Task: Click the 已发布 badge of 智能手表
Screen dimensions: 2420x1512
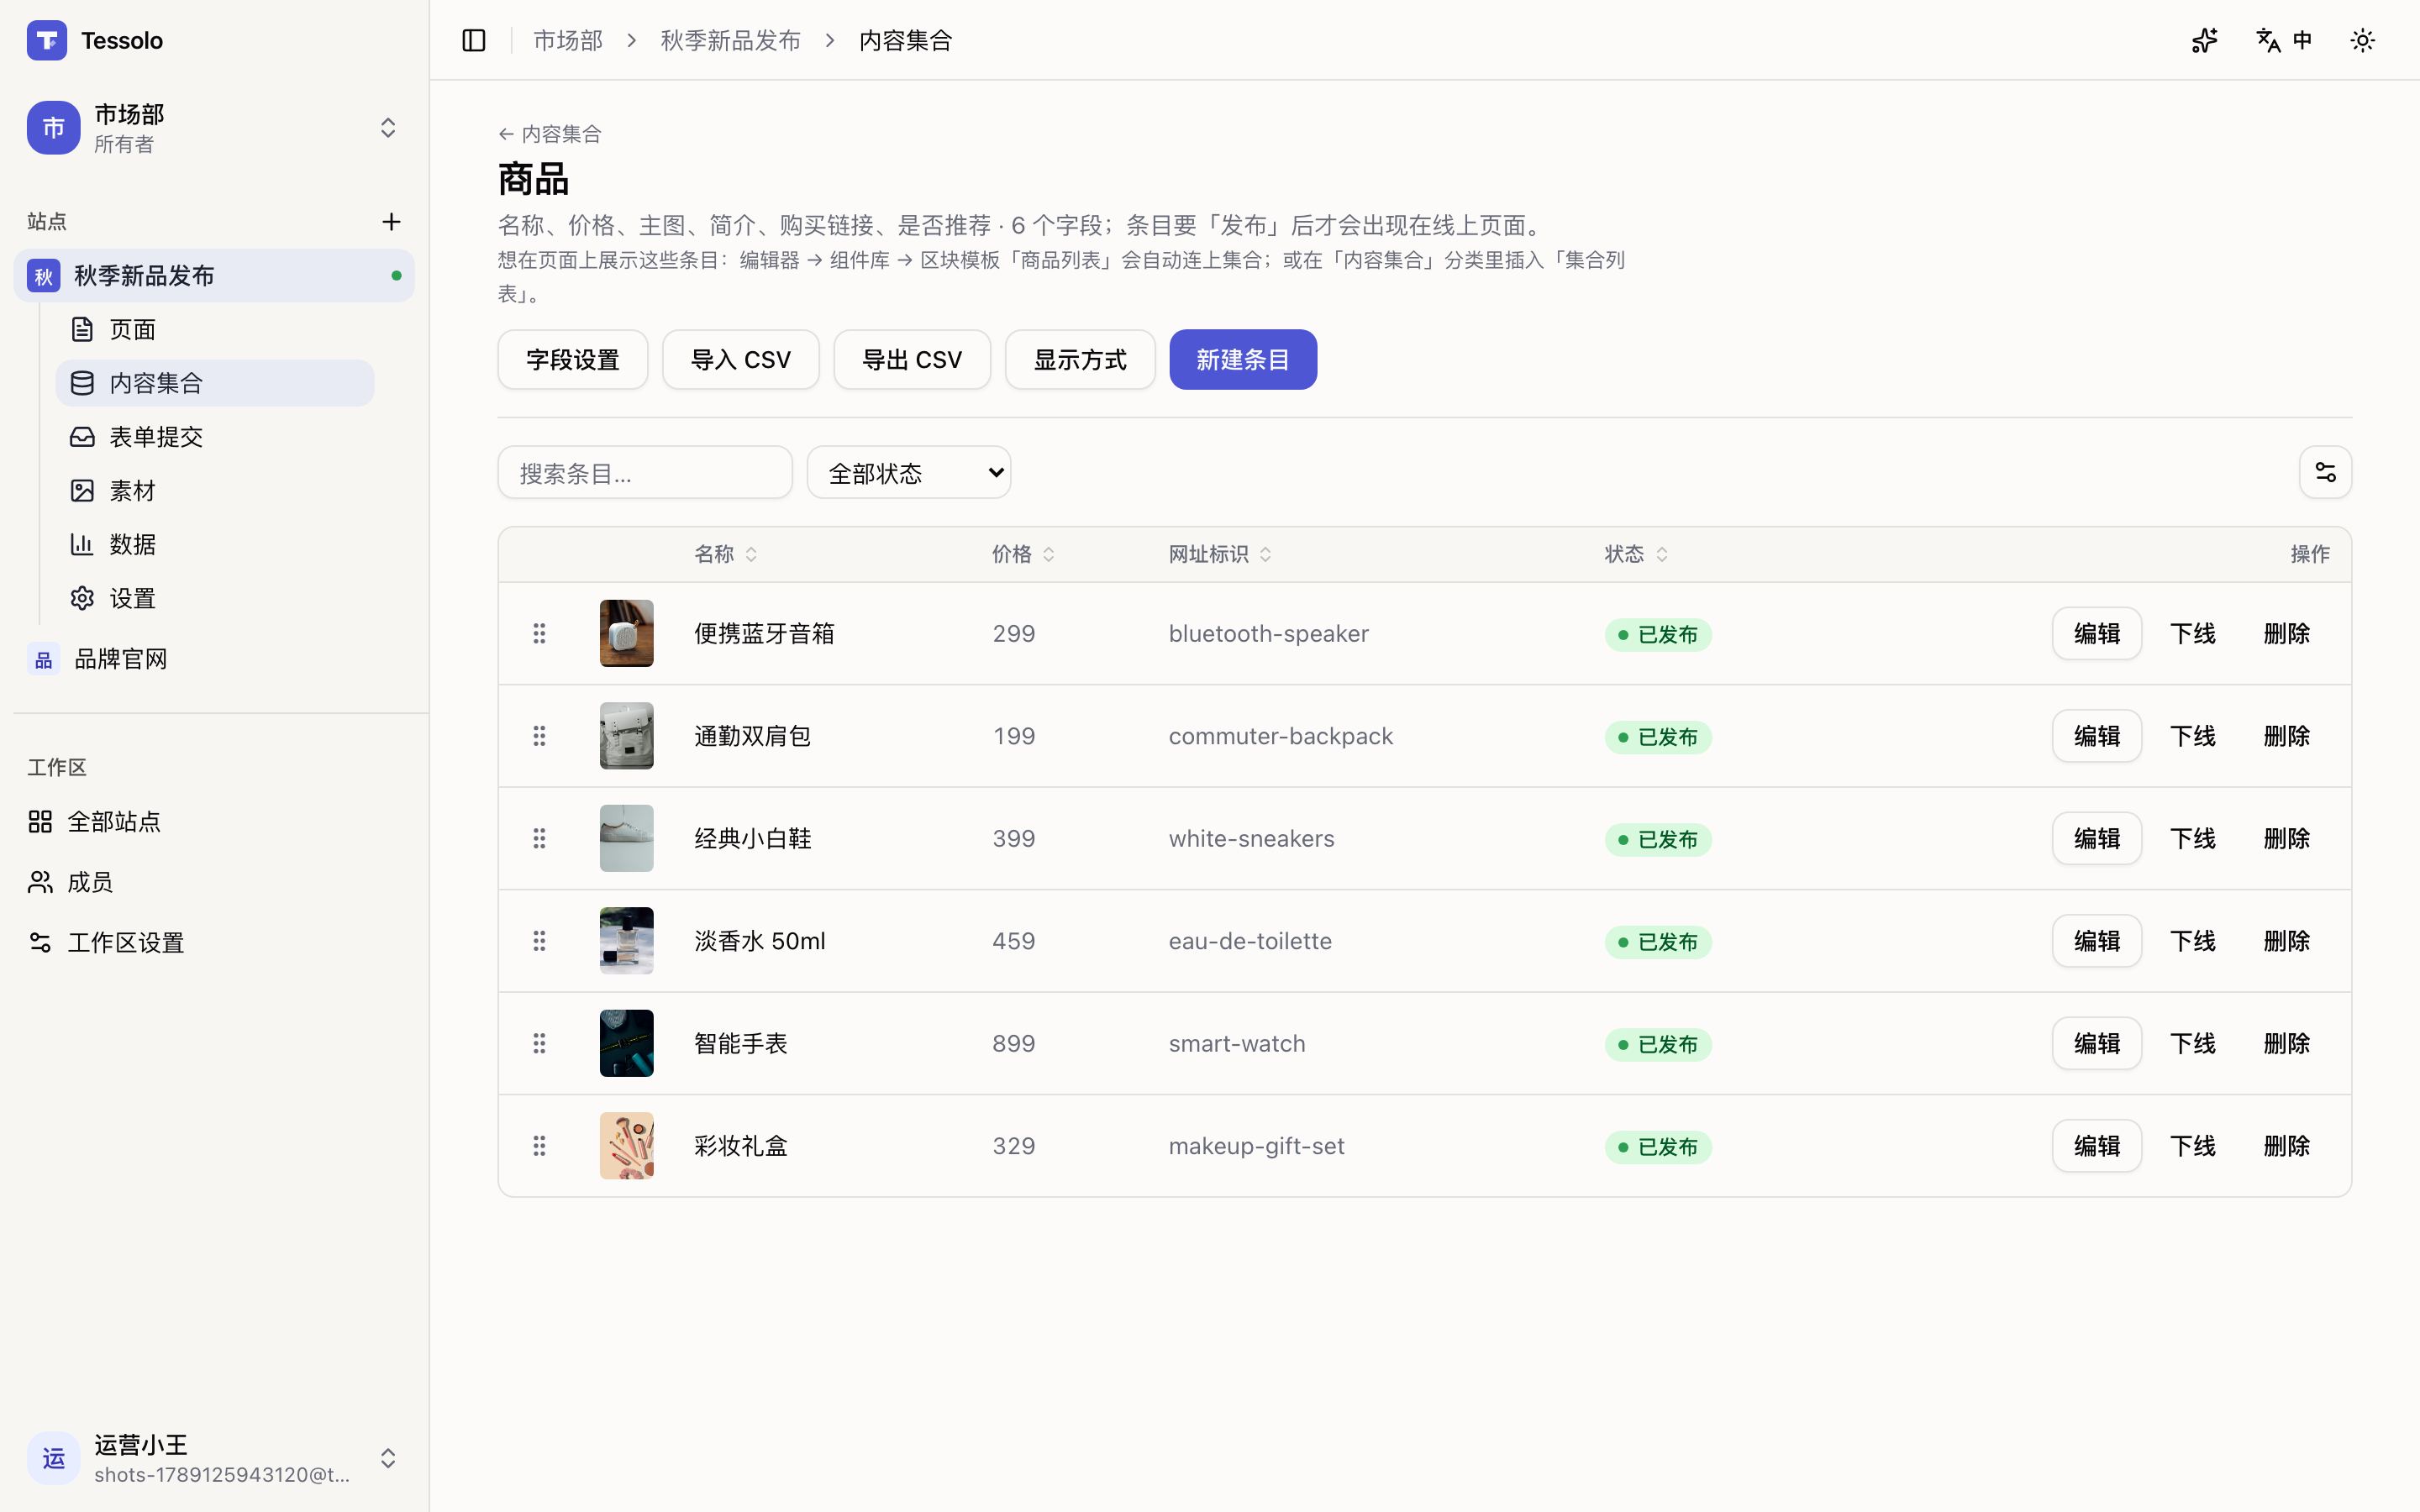Action: click(x=1658, y=1044)
